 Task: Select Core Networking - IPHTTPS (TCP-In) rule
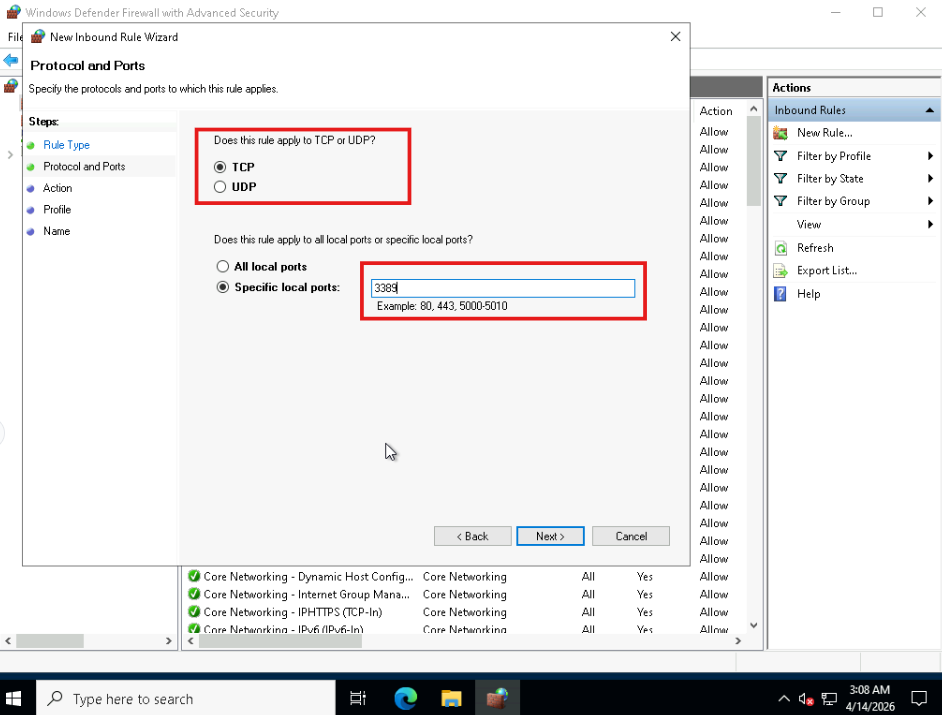click(293, 612)
